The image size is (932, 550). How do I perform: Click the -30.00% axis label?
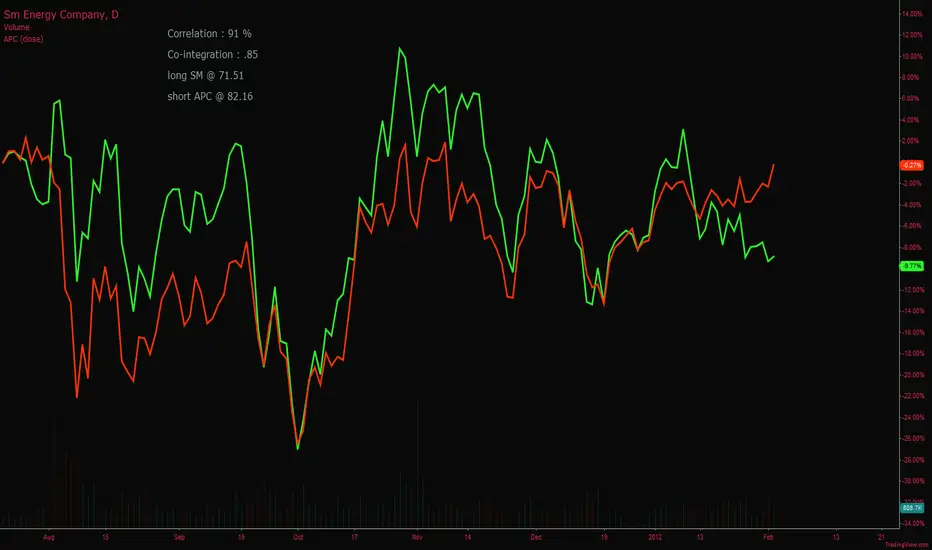912,481
